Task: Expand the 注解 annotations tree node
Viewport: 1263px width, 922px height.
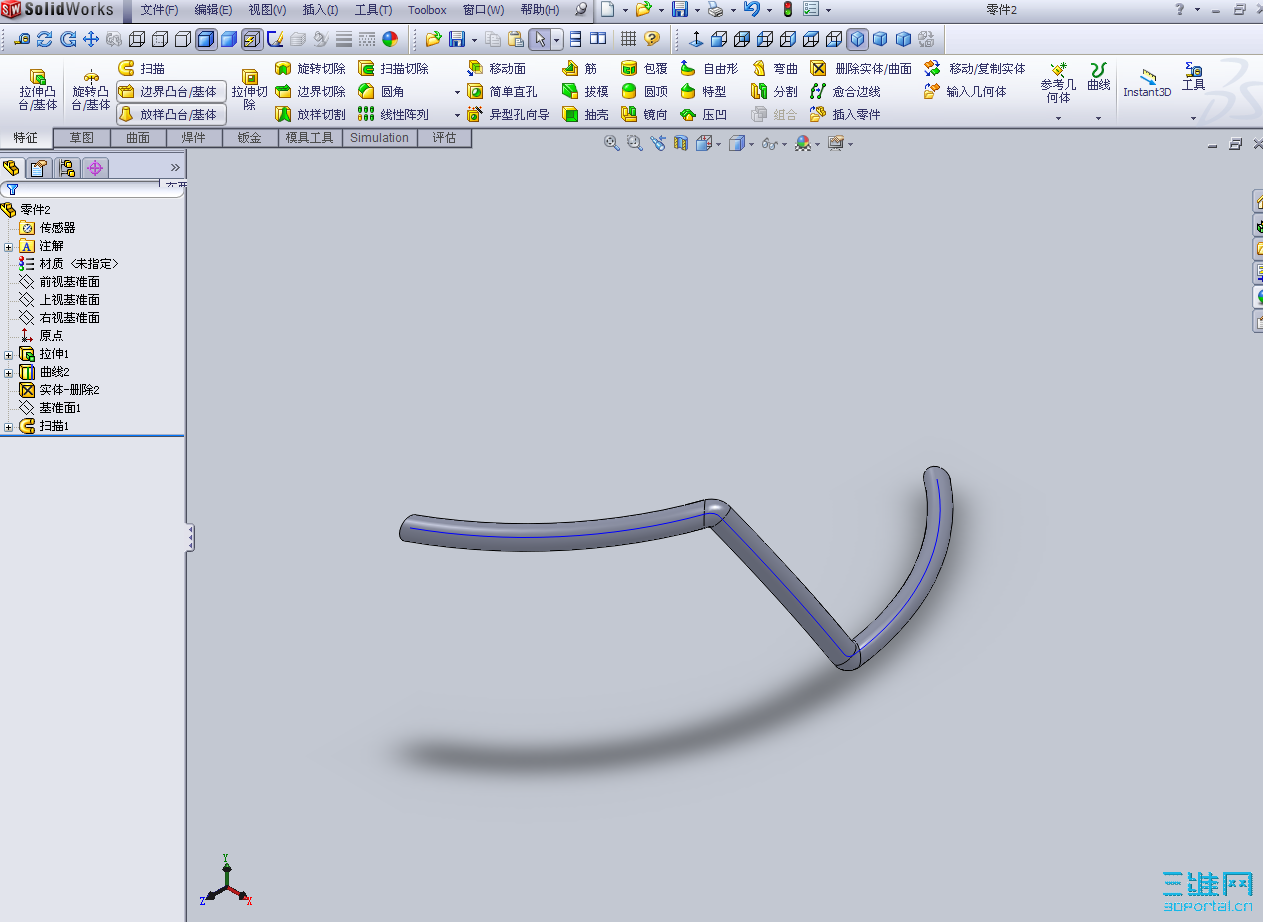Action: point(9,246)
